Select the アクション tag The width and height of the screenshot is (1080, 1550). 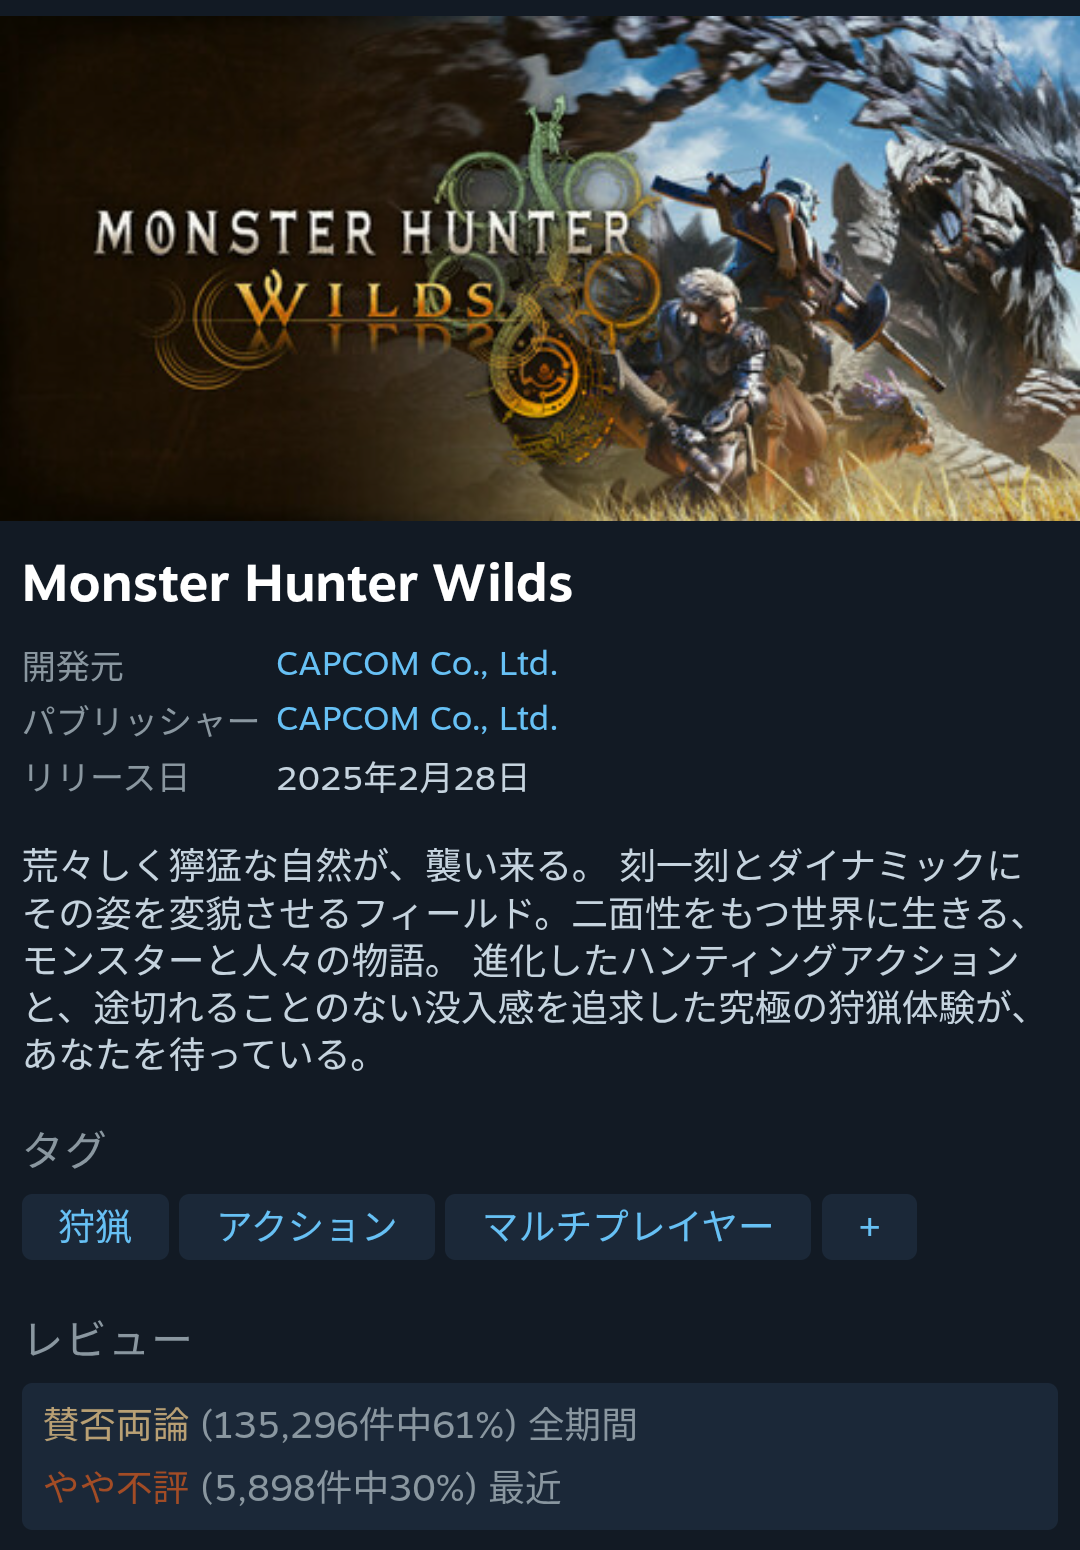[x=307, y=1227]
